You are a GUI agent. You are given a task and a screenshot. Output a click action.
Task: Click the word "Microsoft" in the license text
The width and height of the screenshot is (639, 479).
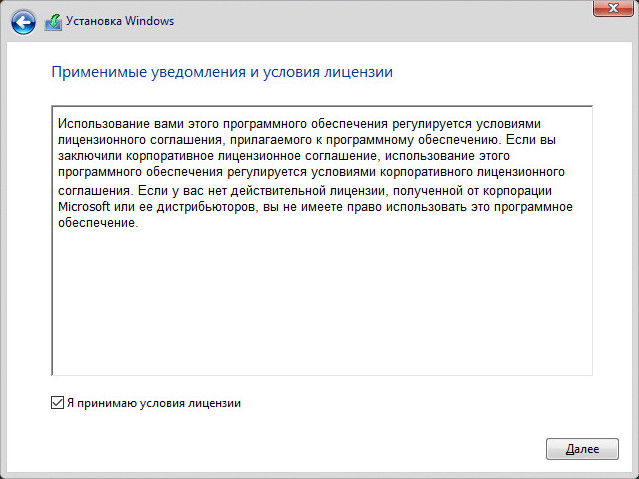[x=85, y=205]
